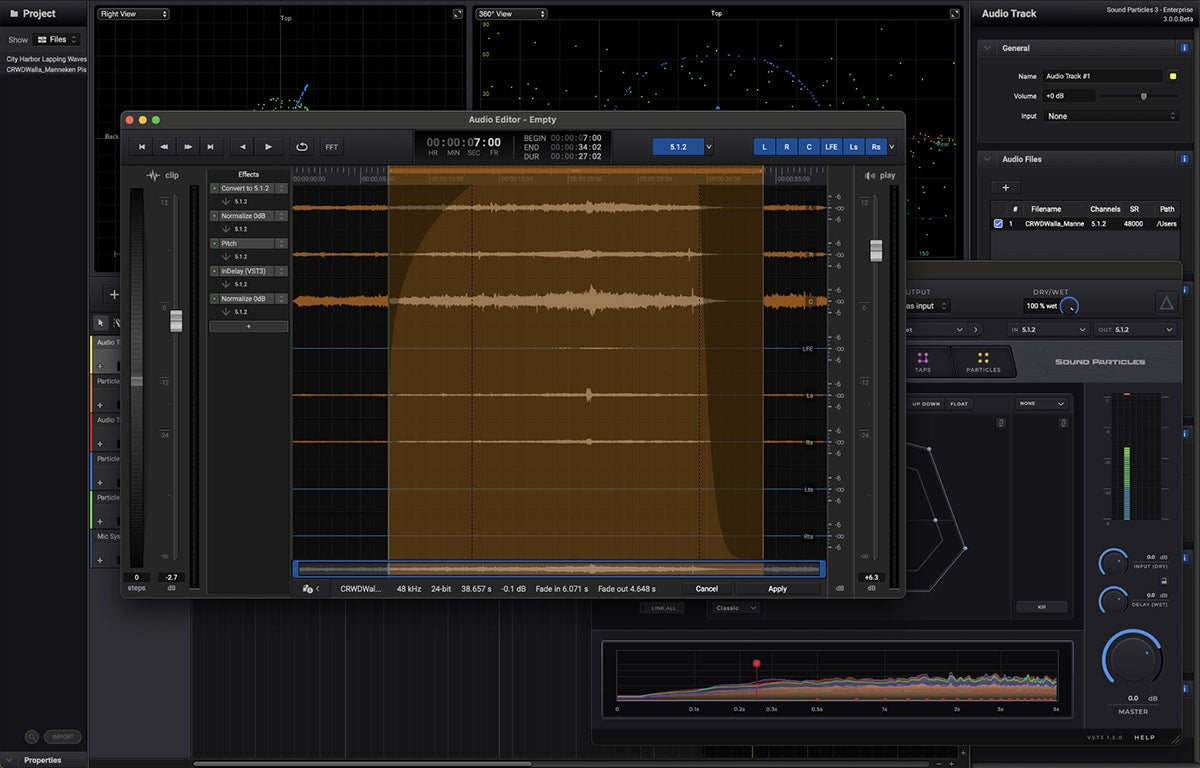This screenshot has width=1200, height=768.
Task: Click the rewind button in Audio Editor
Action: pyautogui.click(x=165, y=147)
